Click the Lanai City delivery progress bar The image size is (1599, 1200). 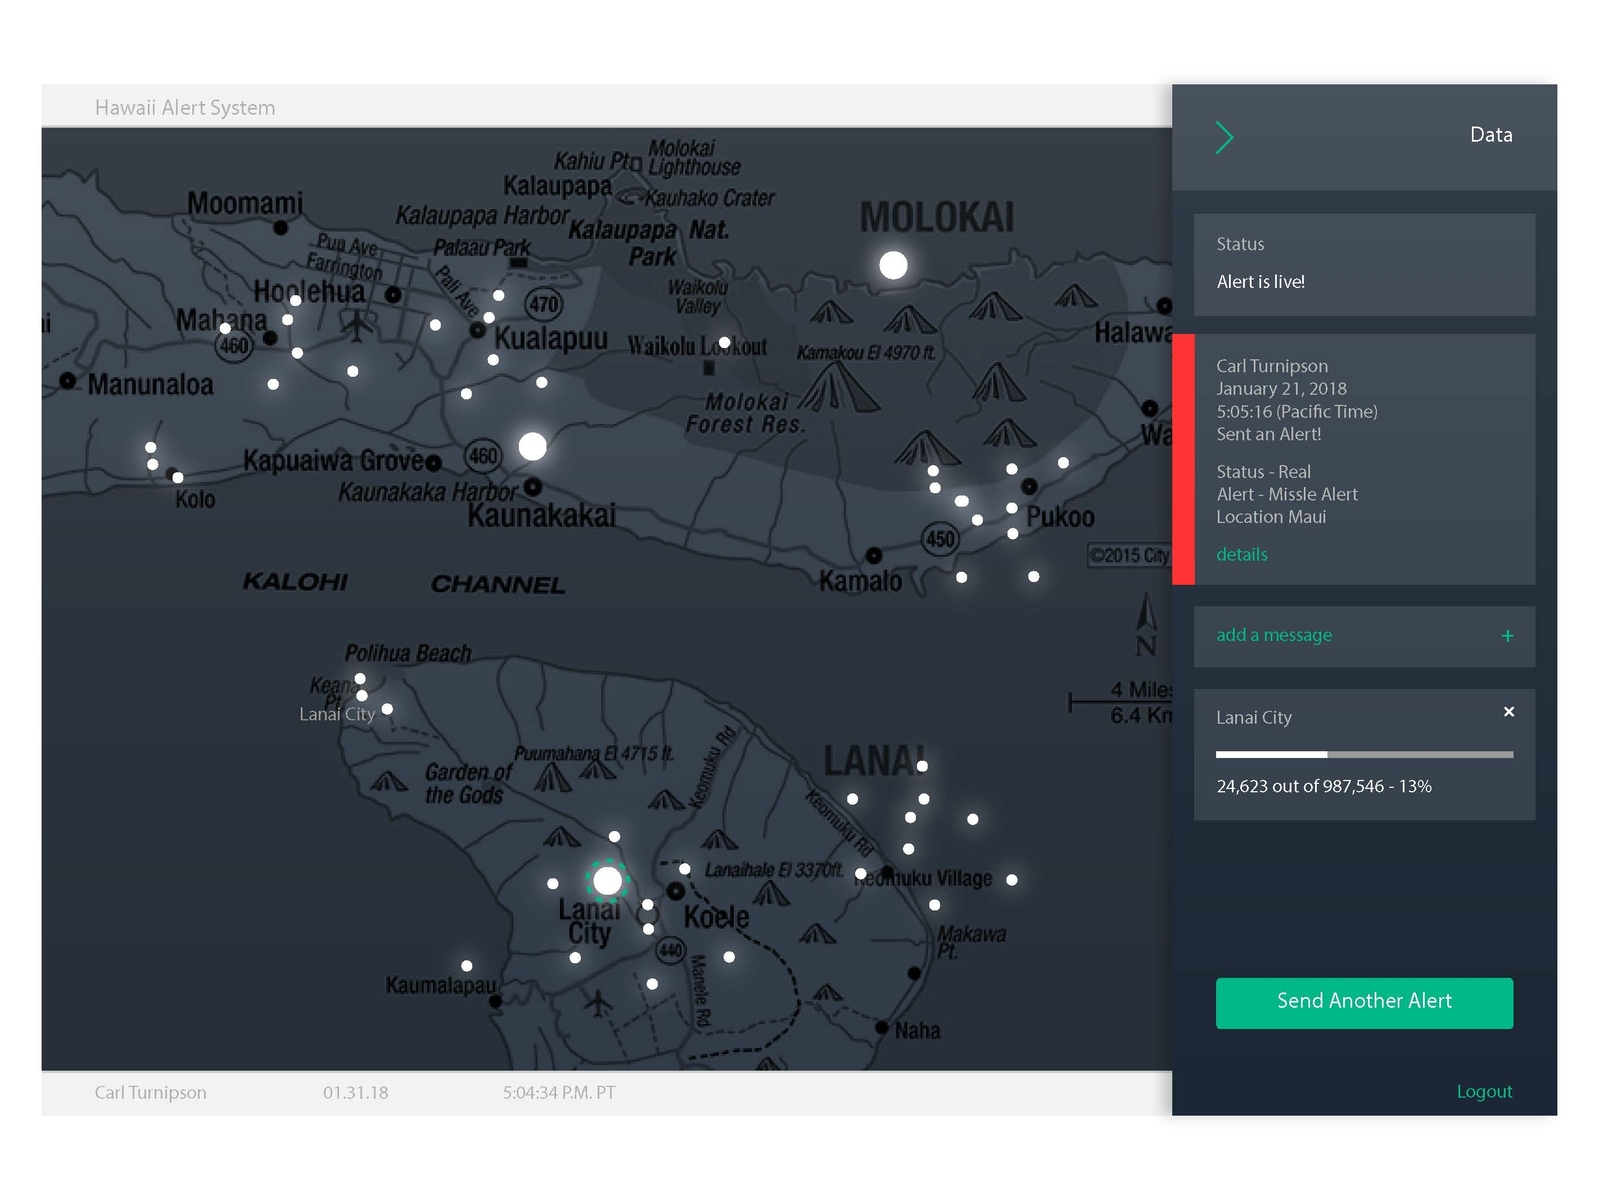tap(1364, 754)
